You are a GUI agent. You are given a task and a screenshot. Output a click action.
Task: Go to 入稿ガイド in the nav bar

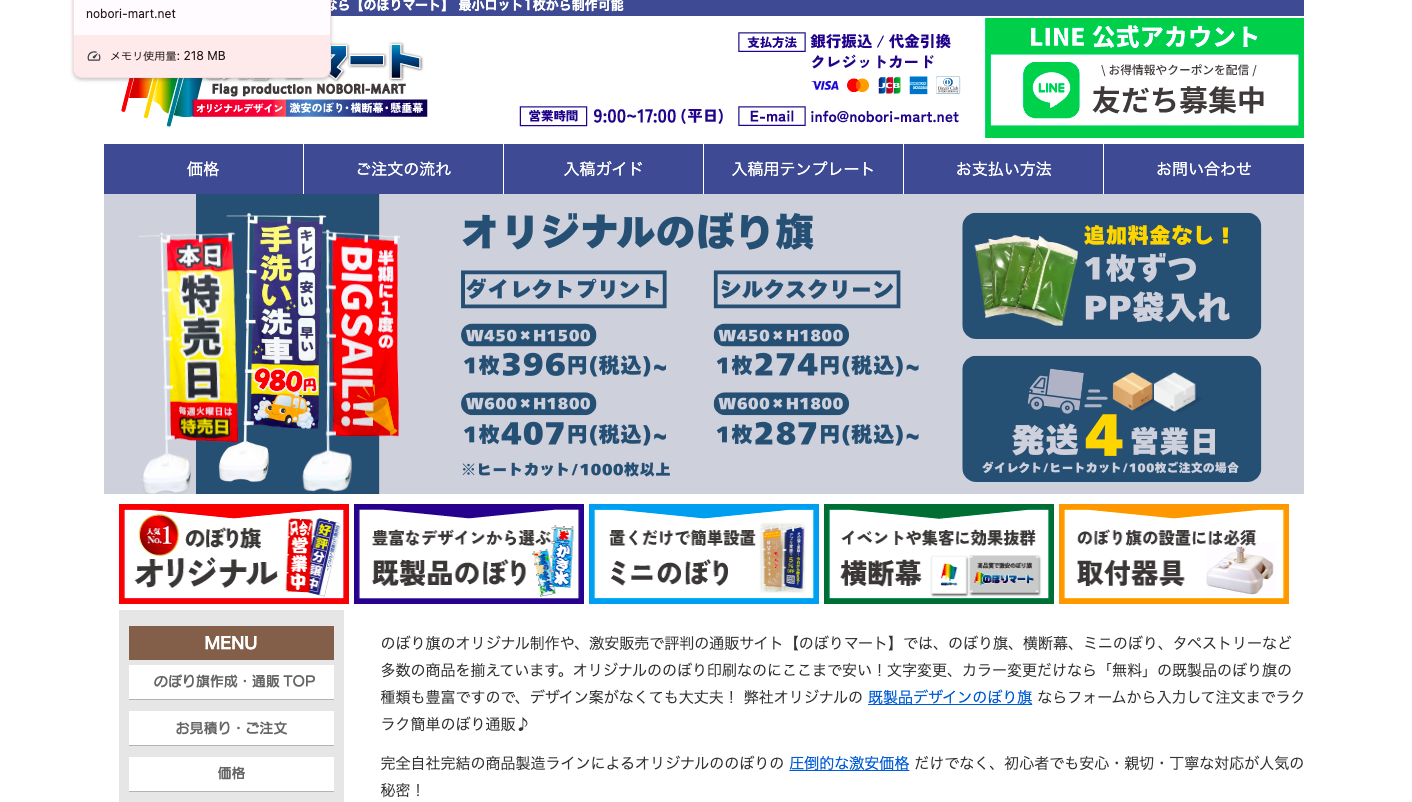tap(603, 169)
